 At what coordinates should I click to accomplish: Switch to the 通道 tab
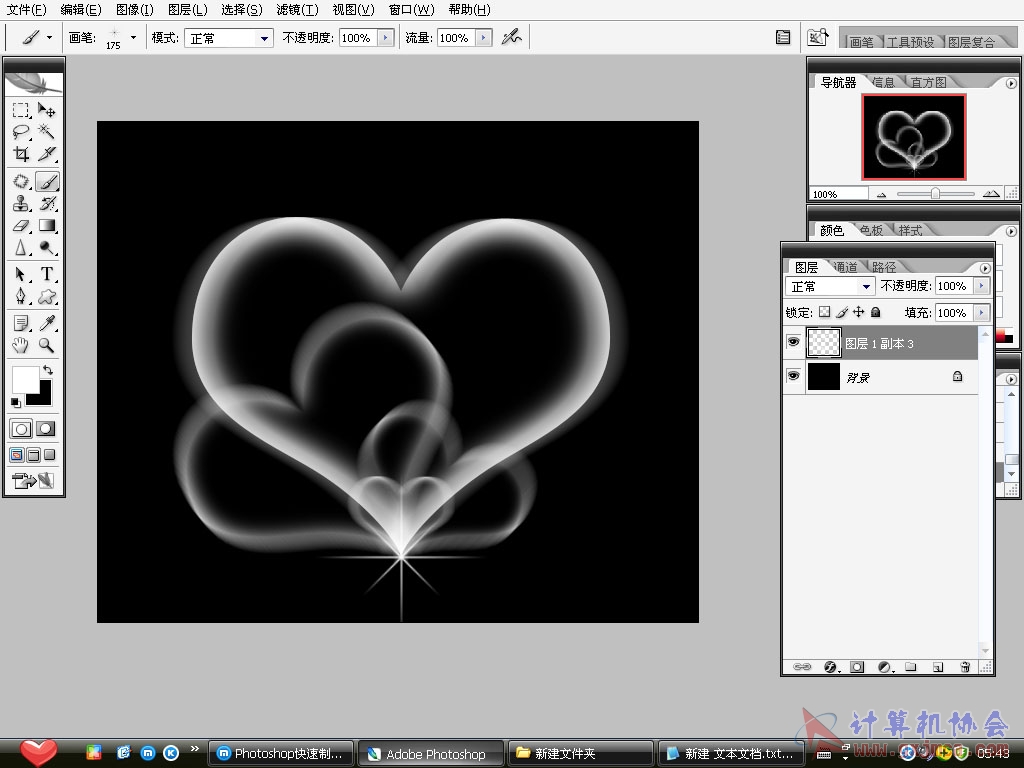(846, 267)
